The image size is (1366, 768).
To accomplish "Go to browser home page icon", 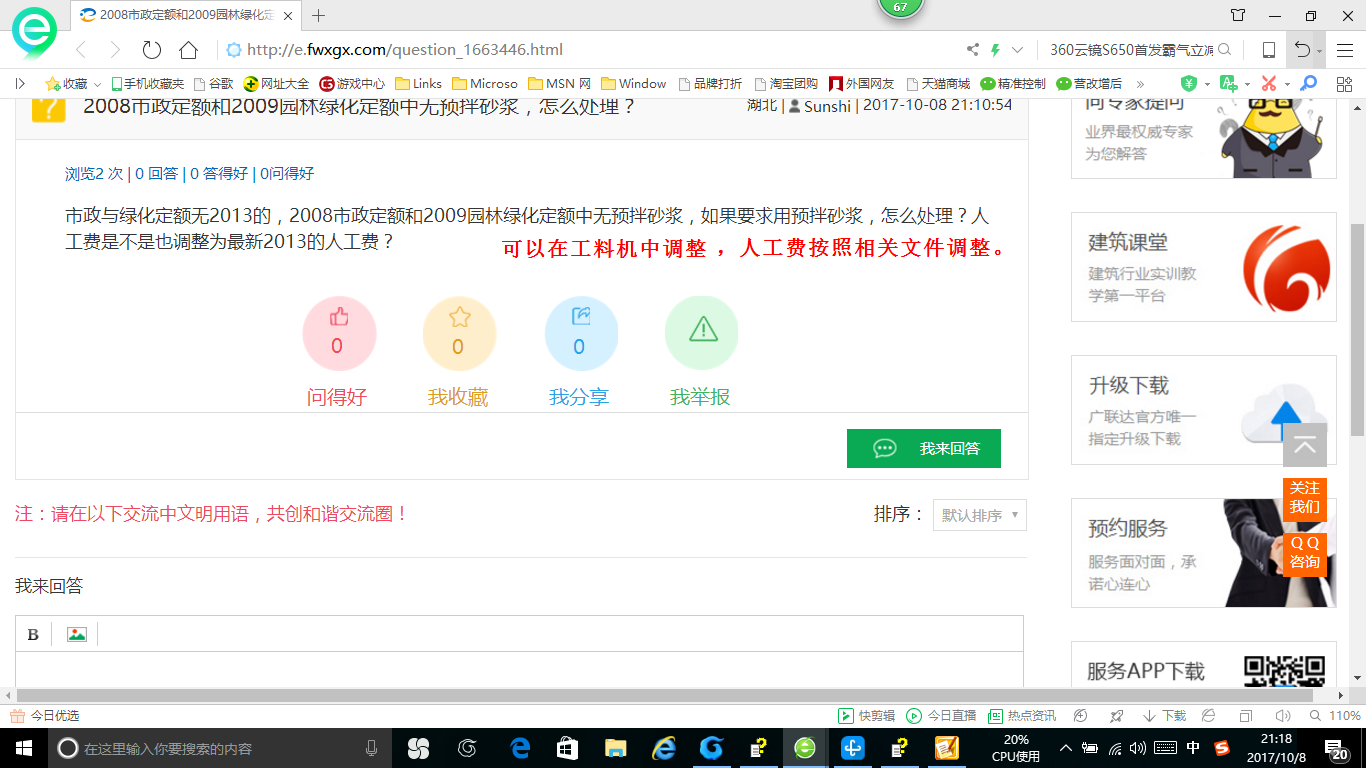I will (188, 50).
